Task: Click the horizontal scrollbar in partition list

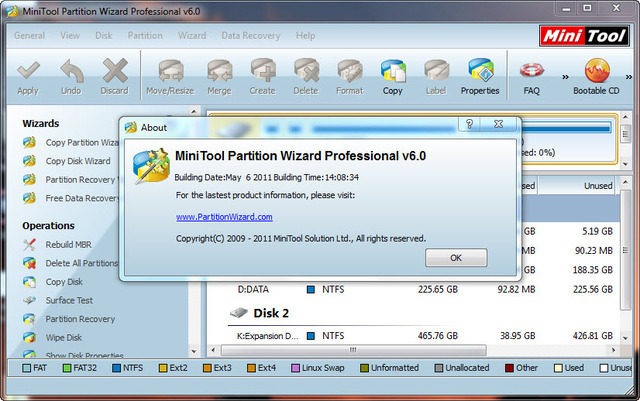Action: pos(353,350)
